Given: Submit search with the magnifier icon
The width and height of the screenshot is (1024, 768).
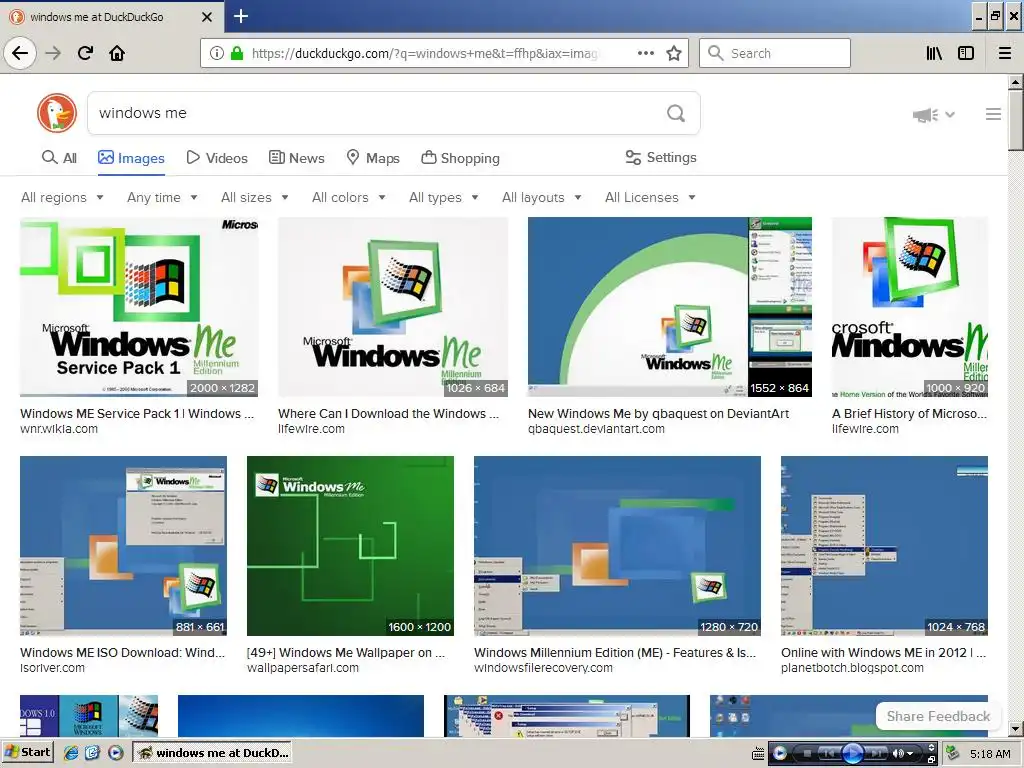Looking at the screenshot, I should tap(676, 113).
